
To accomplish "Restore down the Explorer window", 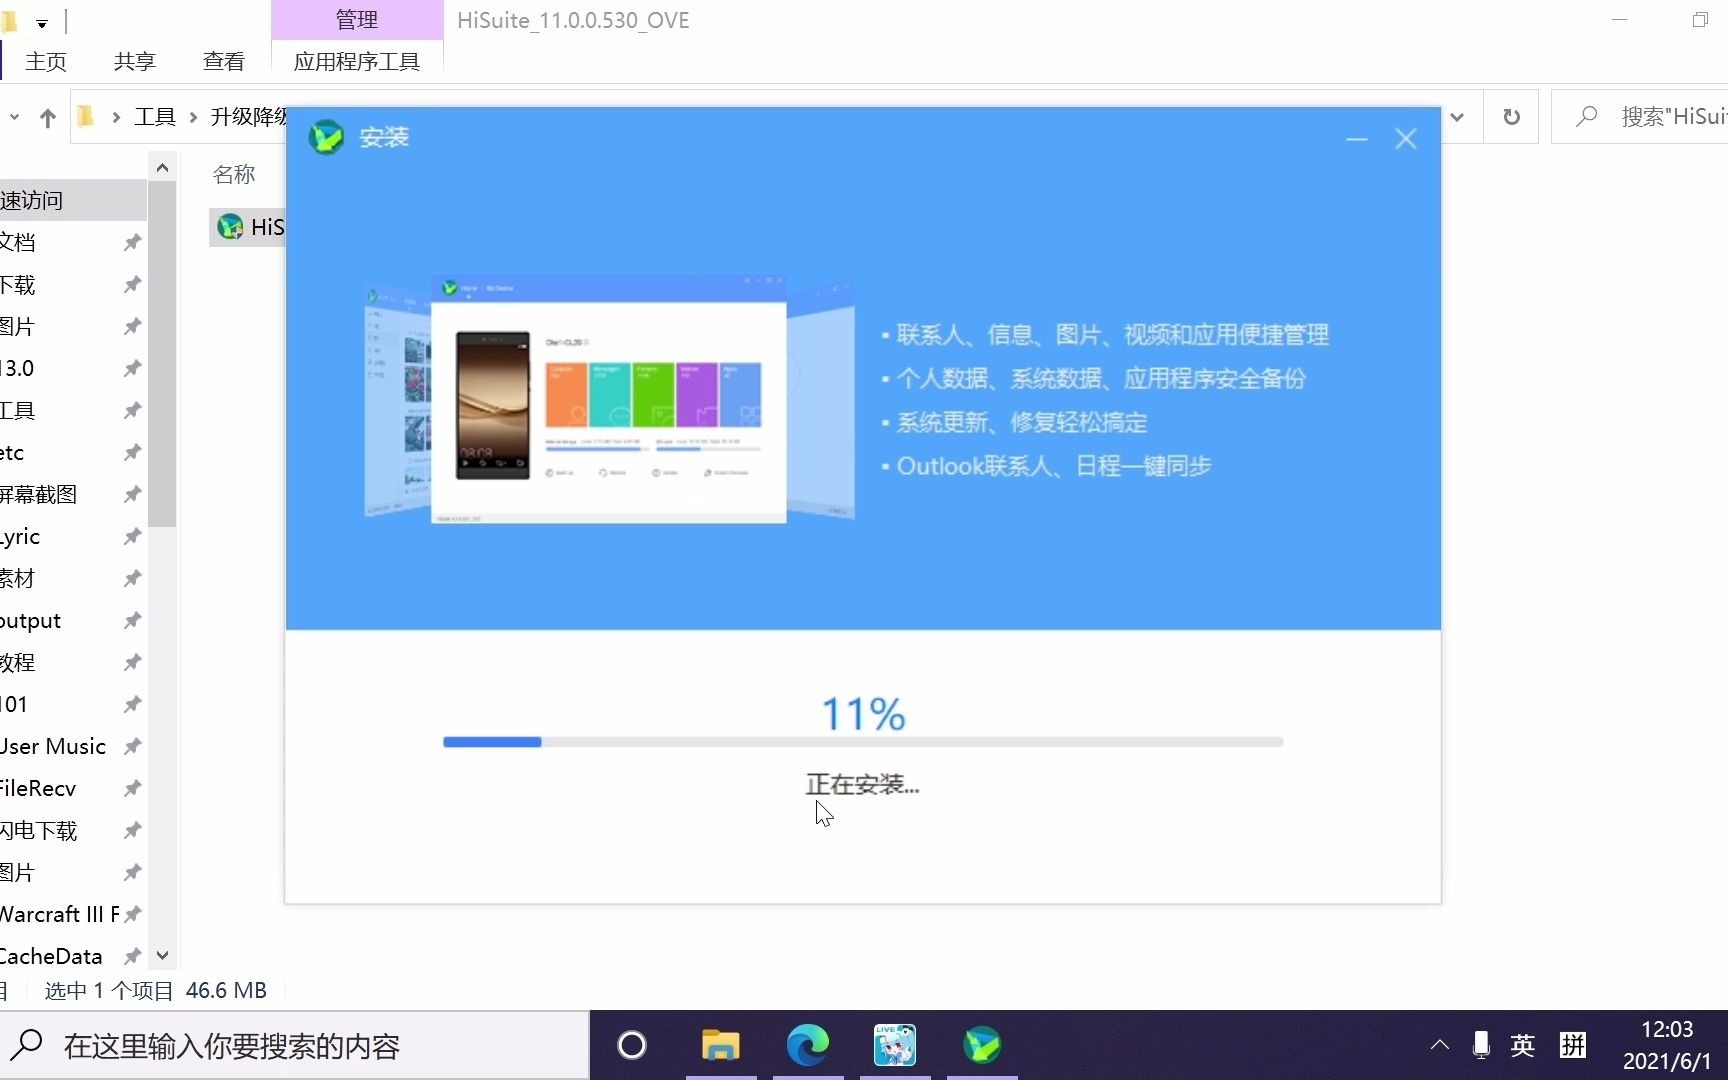I will 1699,20.
